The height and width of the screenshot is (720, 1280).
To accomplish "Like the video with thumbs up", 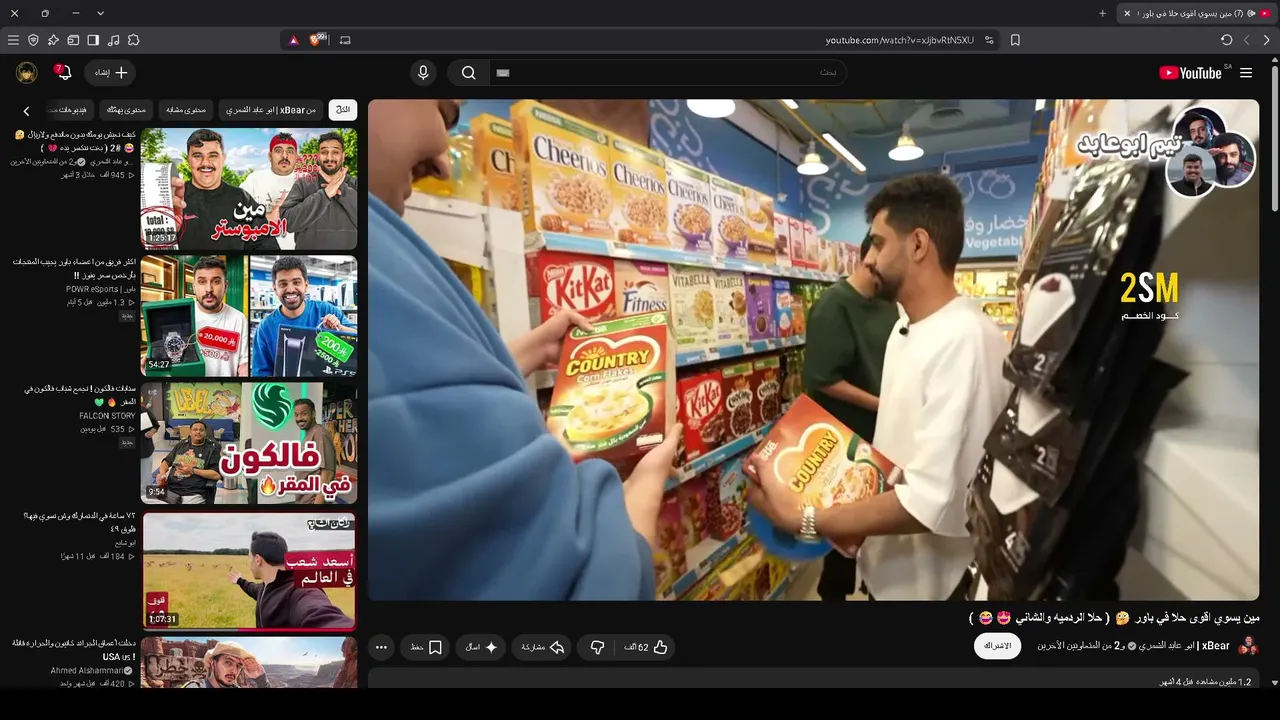I will click(x=646, y=647).
